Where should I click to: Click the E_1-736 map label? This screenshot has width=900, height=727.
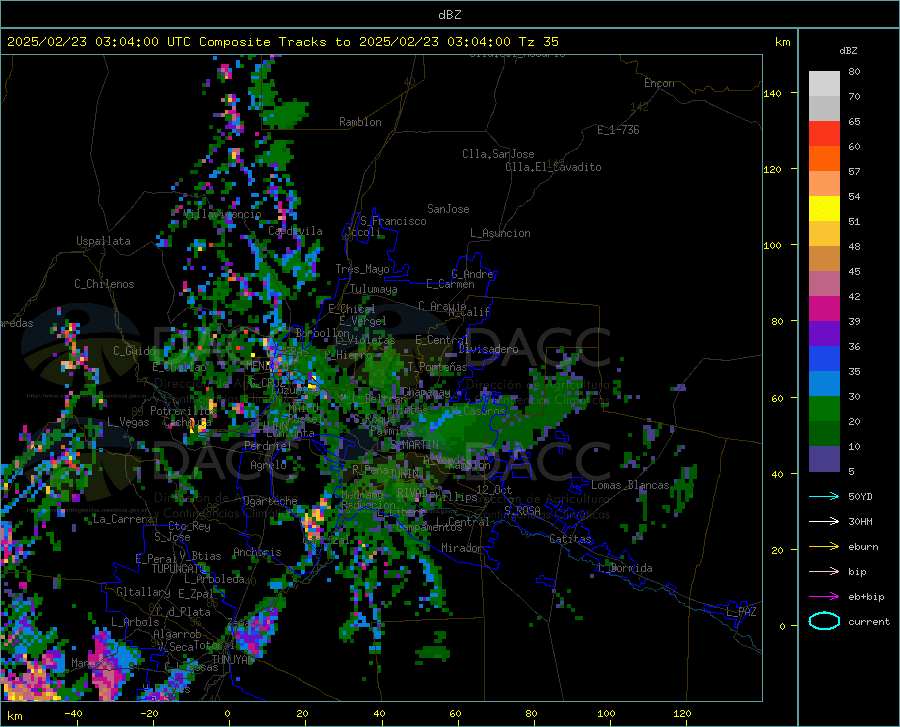click(618, 130)
